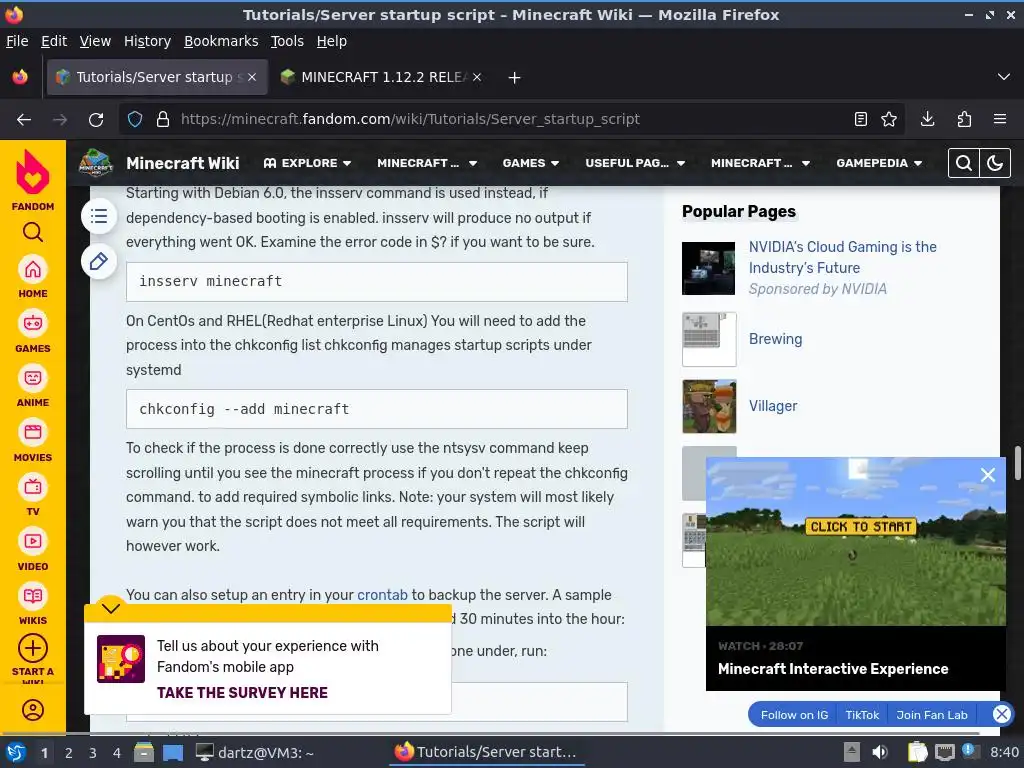
Task: Click Minecraft Wiki logo image
Action: pyautogui.click(x=95, y=163)
